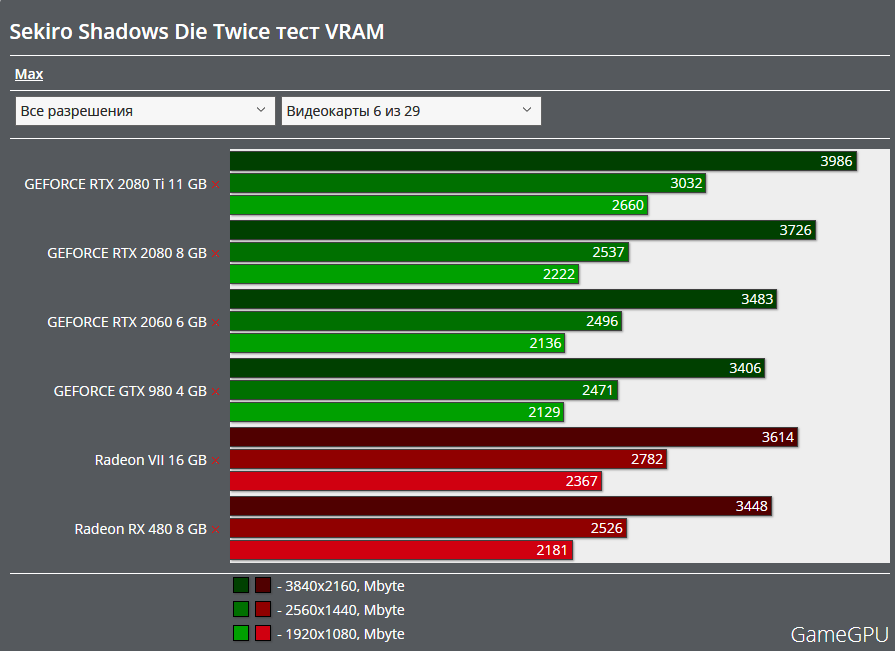Click red X beside GEFORCE RTX 2080 8 GB

(x=215, y=254)
